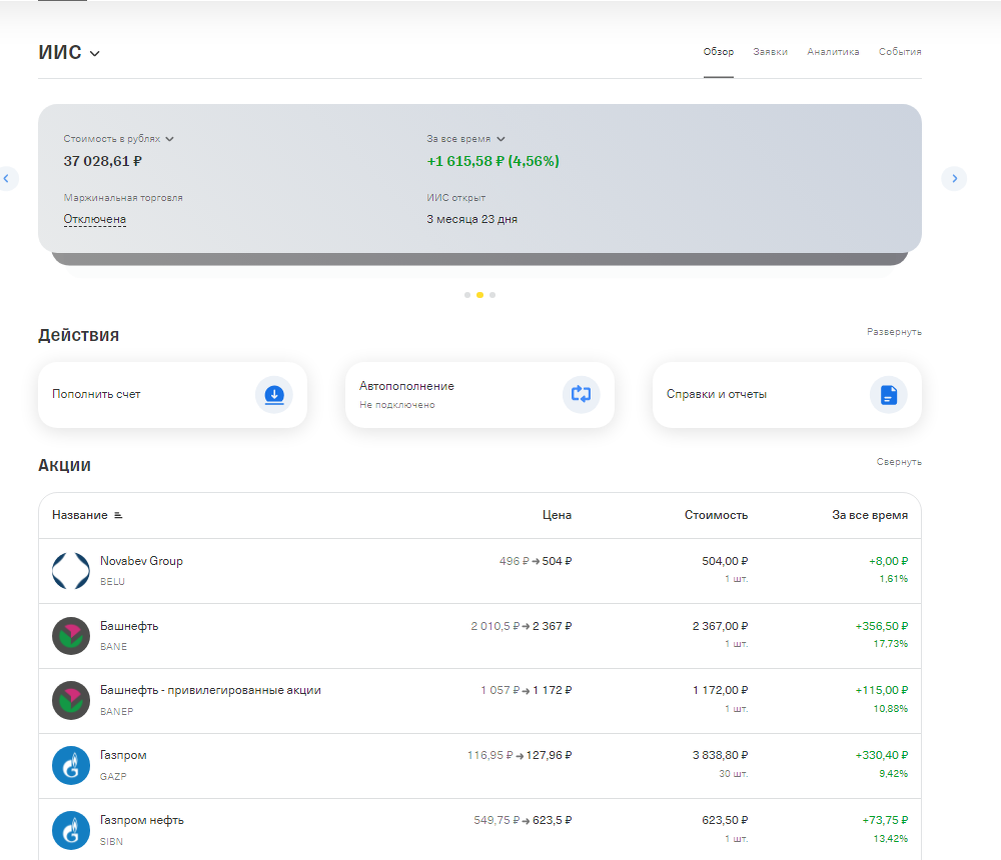Screen dimensions: 1001x860
Task: Click the За все время table column header
Action: point(869,515)
